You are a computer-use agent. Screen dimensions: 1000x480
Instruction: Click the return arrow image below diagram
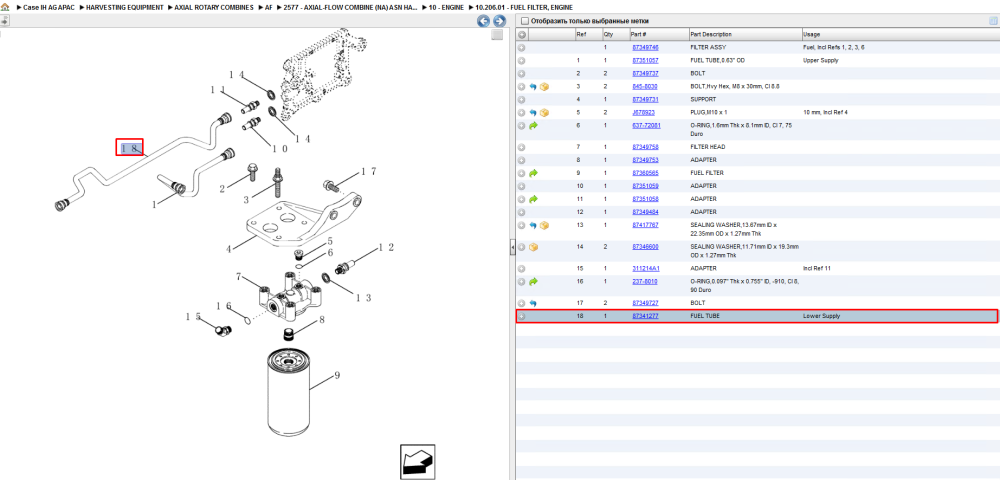tap(418, 462)
